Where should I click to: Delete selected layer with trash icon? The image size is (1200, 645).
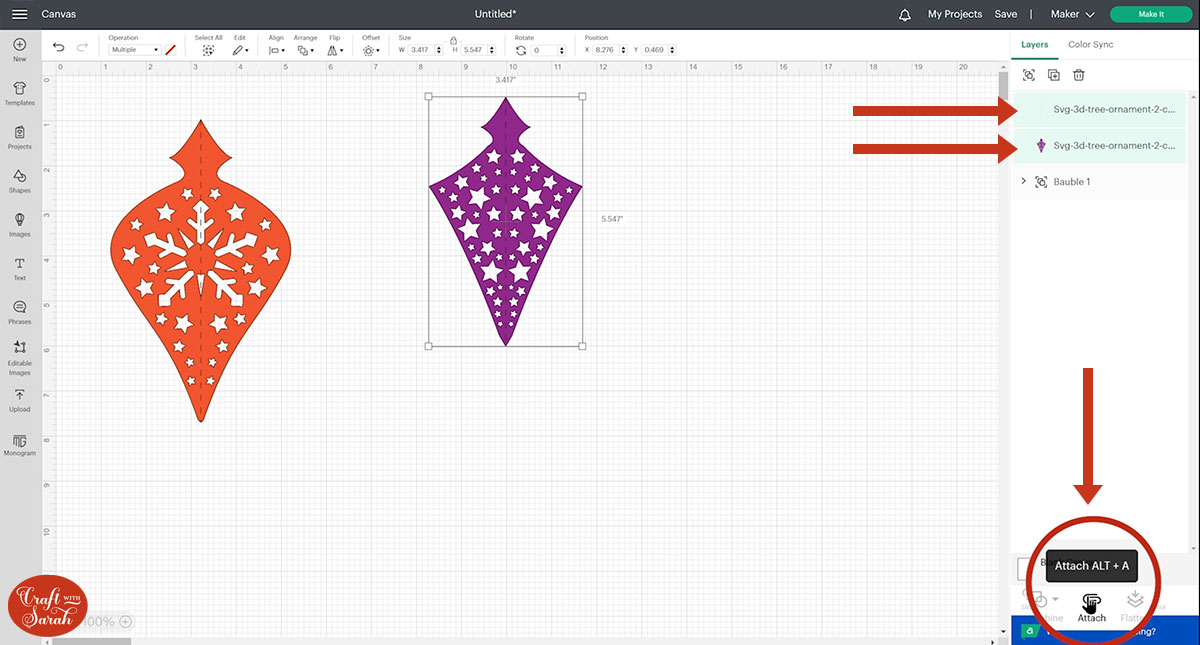[x=1079, y=75]
